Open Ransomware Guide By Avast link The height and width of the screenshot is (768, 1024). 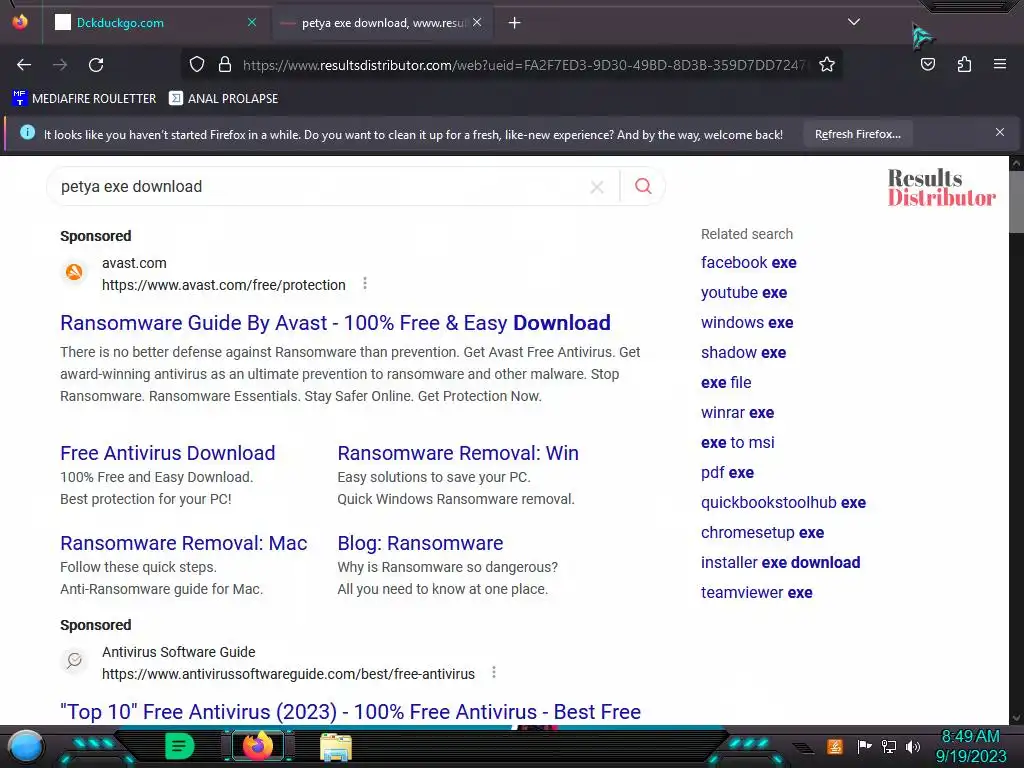(335, 323)
